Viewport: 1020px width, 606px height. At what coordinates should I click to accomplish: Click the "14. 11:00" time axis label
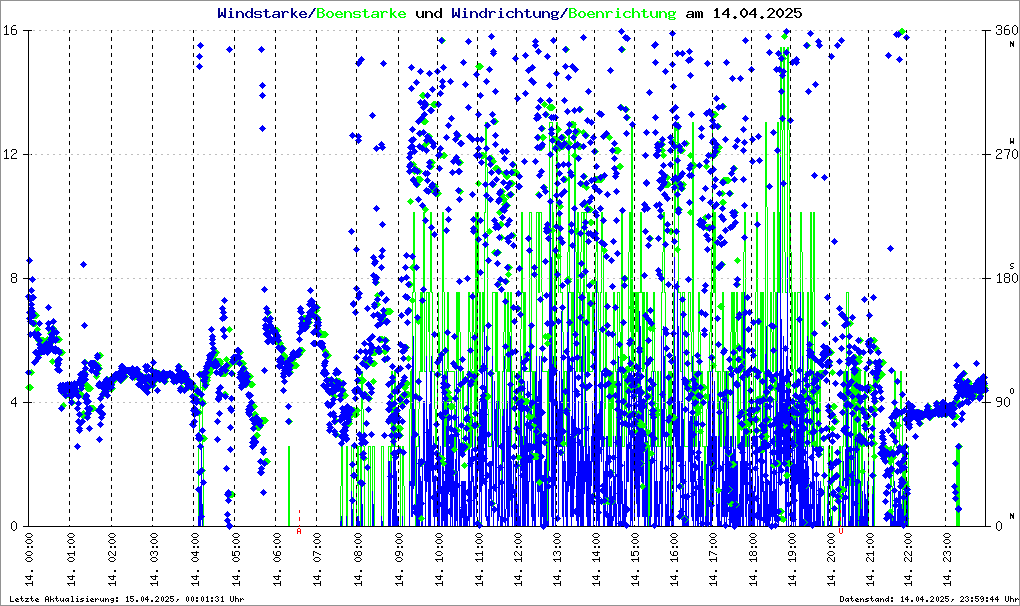(x=478, y=560)
